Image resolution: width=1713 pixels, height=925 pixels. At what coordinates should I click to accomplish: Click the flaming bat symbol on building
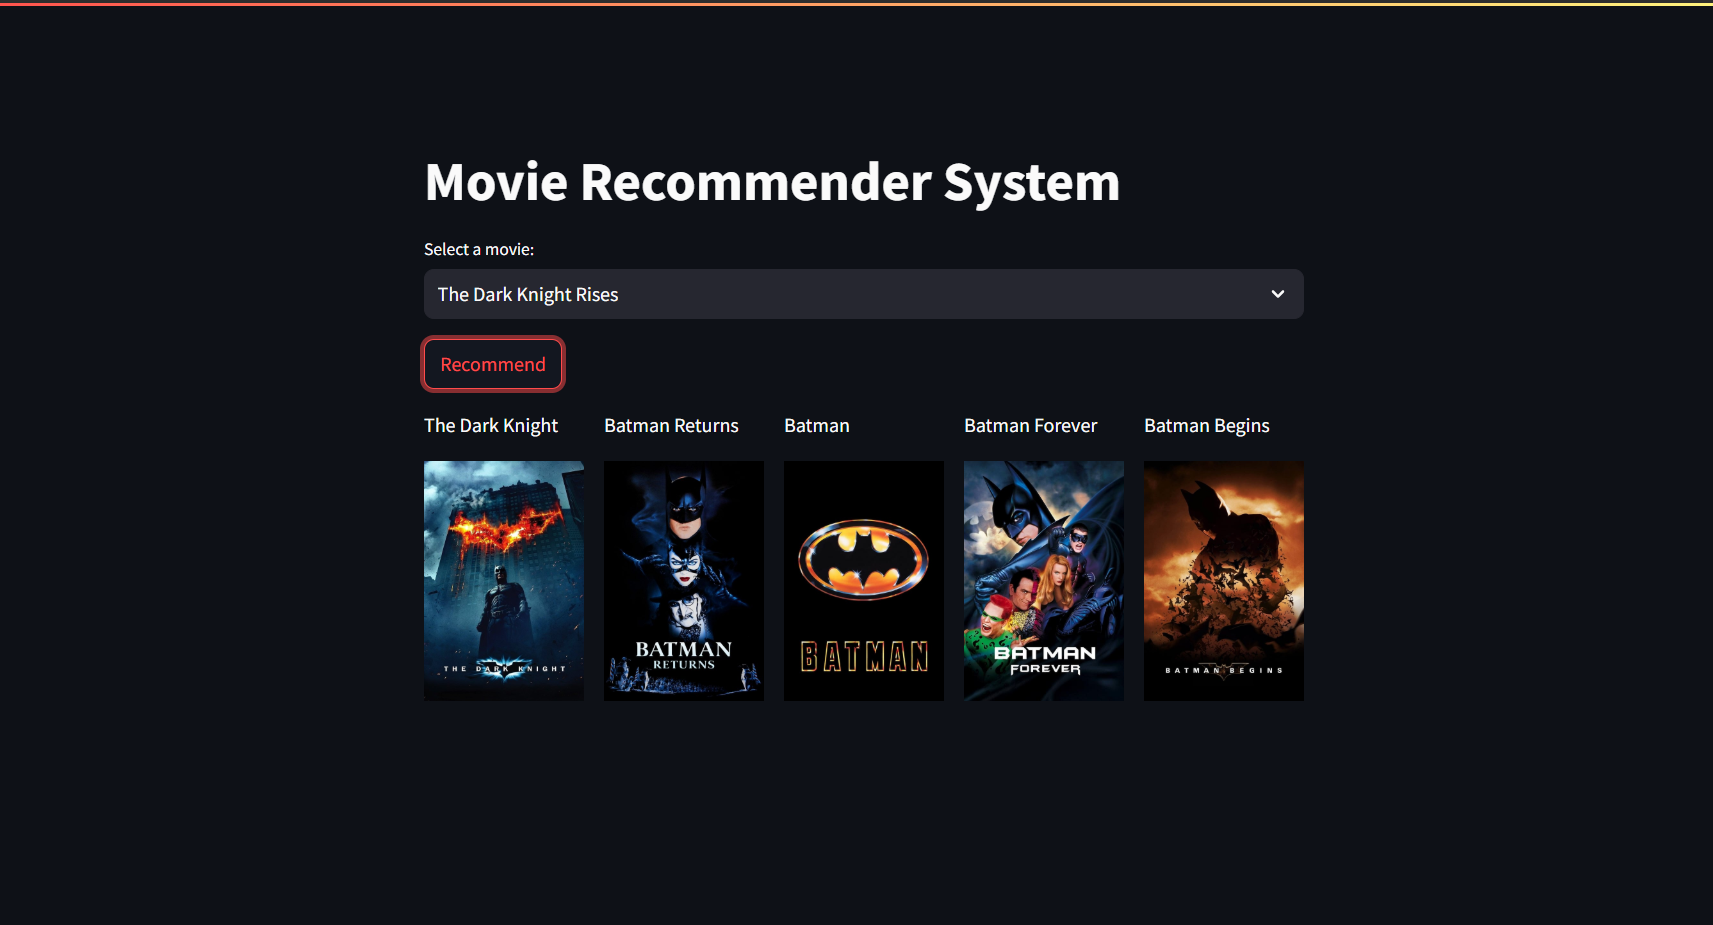pyautogui.click(x=505, y=528)
